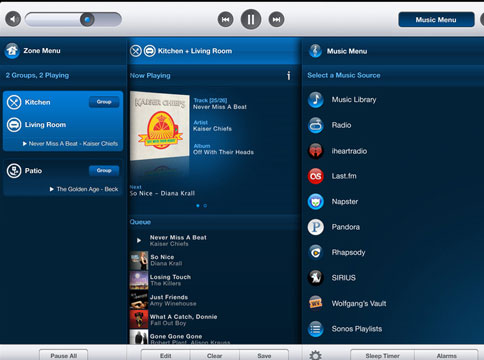The image size is (484, 360).
Task: Select the iheartradio source icon
Action: [x=315, y=151]
